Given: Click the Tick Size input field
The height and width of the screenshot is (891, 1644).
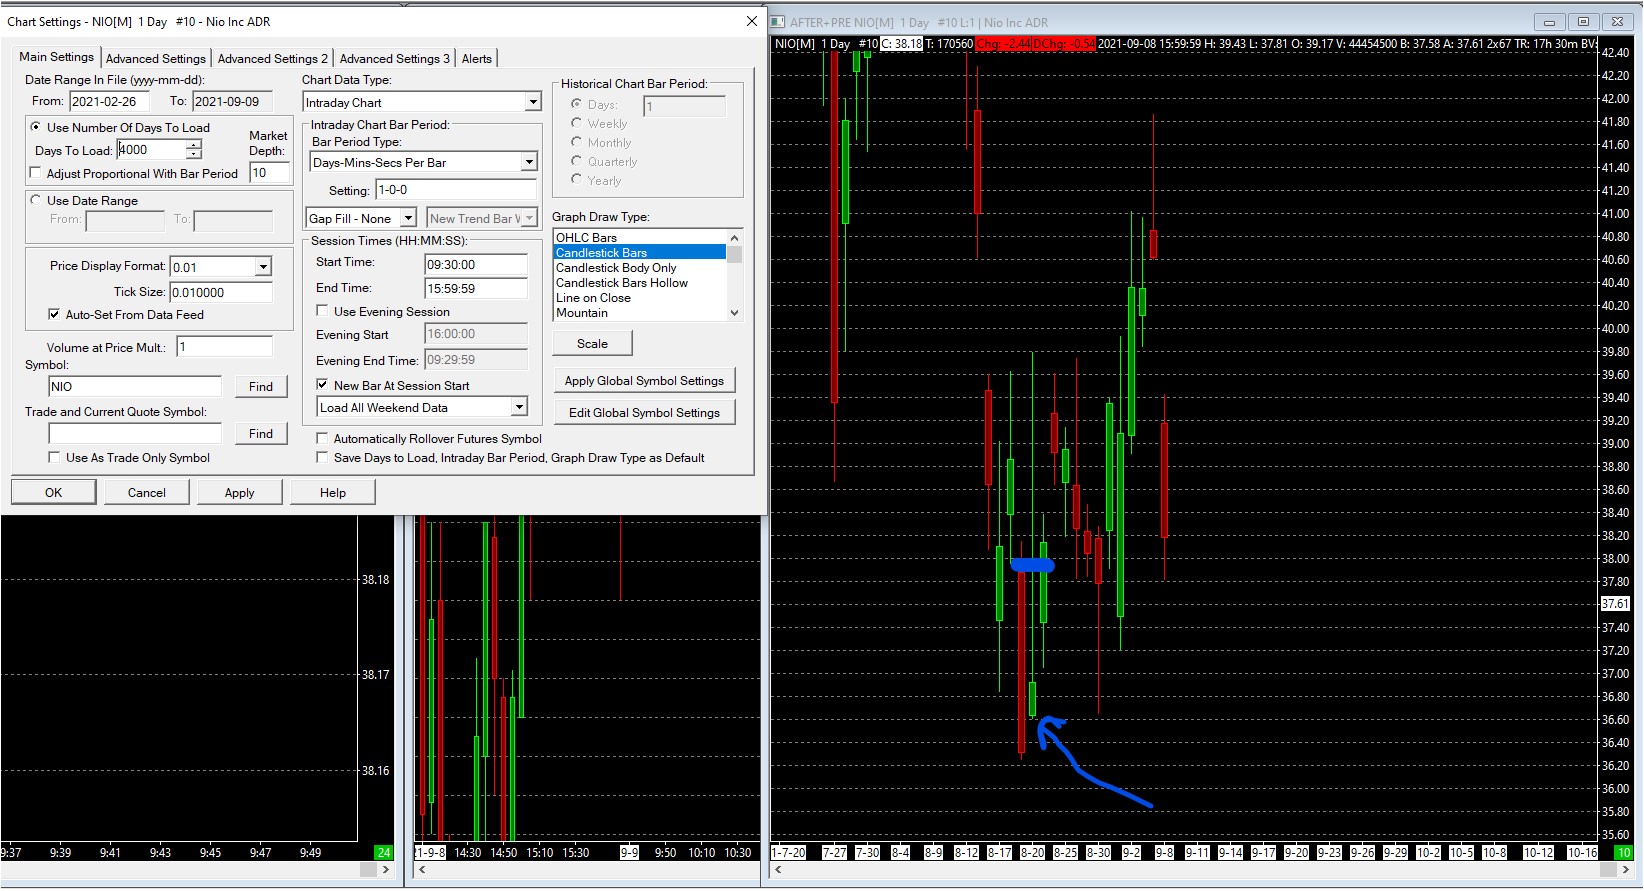Looking at the screenshot, I should tap(221, 292).
